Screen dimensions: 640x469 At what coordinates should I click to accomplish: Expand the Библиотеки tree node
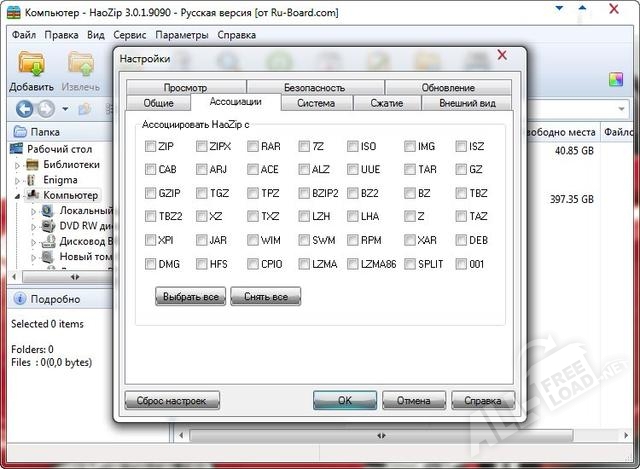(17, 164)
